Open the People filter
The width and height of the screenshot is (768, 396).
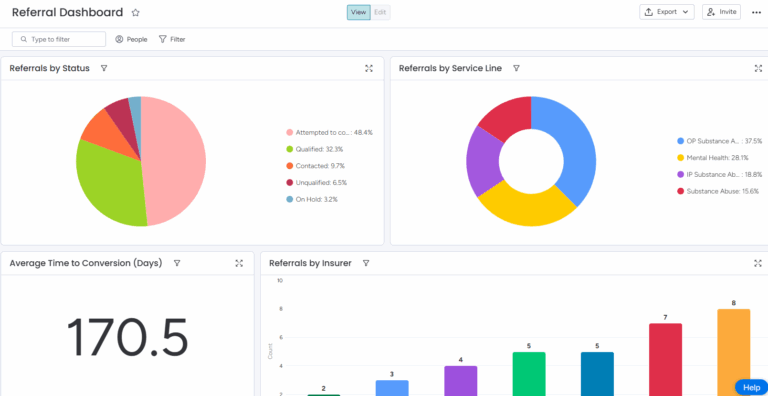pos(131,39)
